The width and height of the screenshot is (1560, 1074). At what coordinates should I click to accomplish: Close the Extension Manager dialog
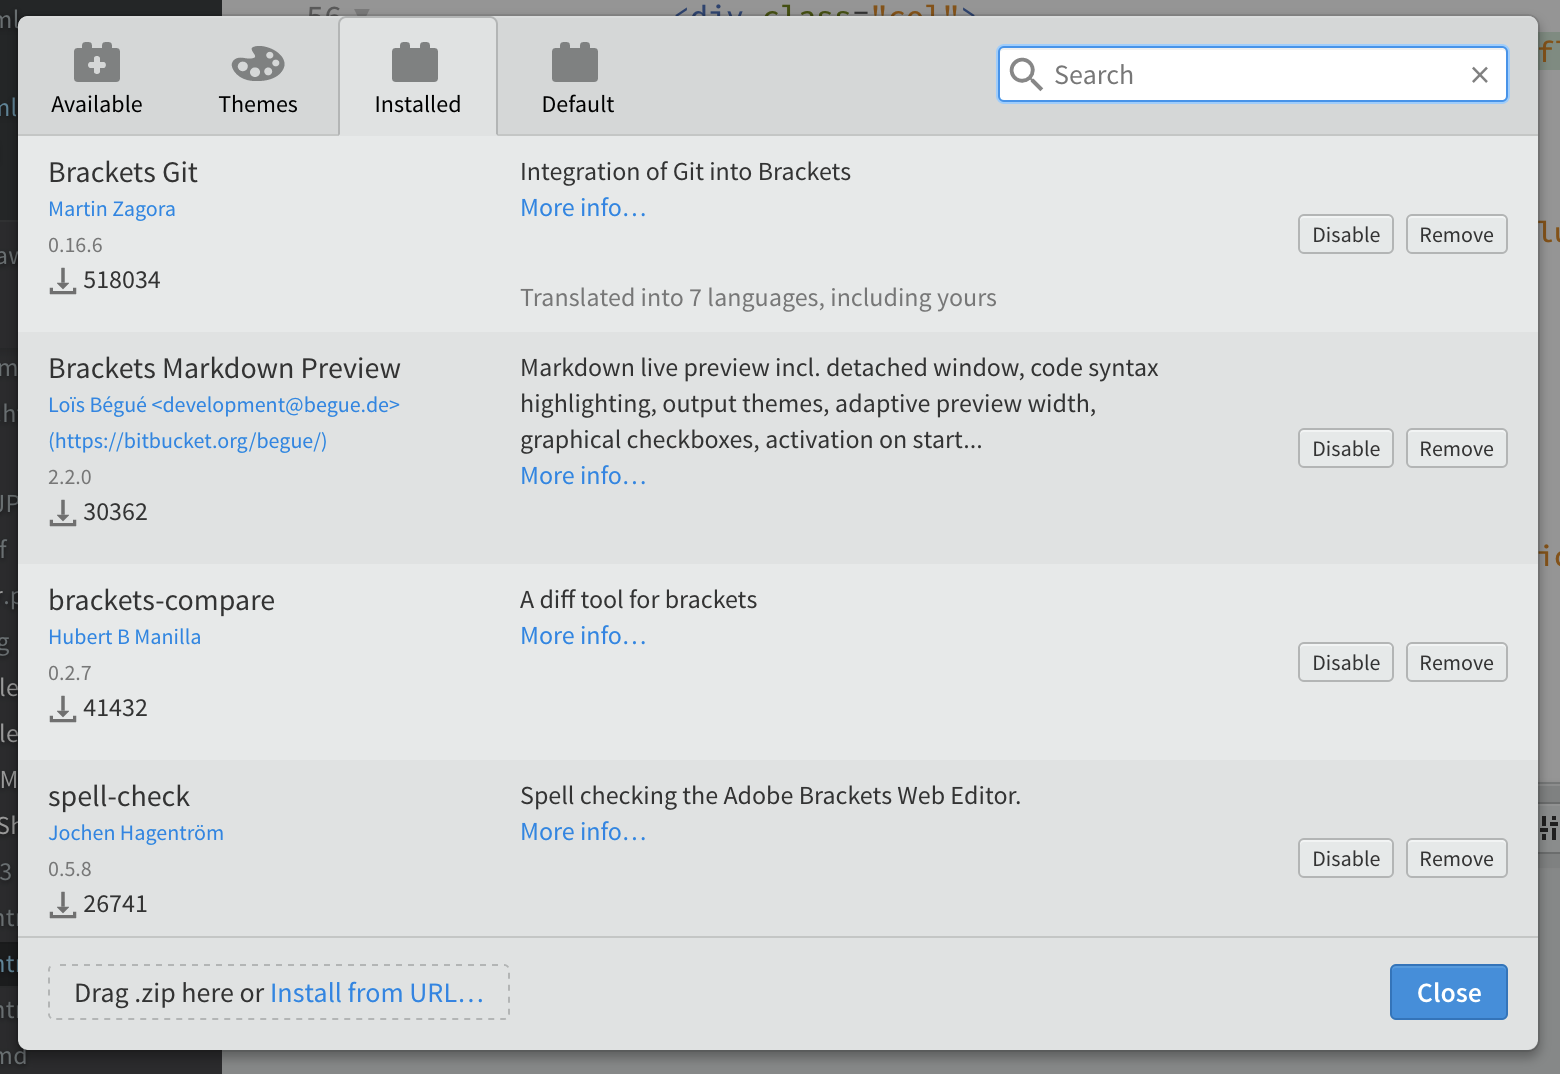[x=1448, y=993]
